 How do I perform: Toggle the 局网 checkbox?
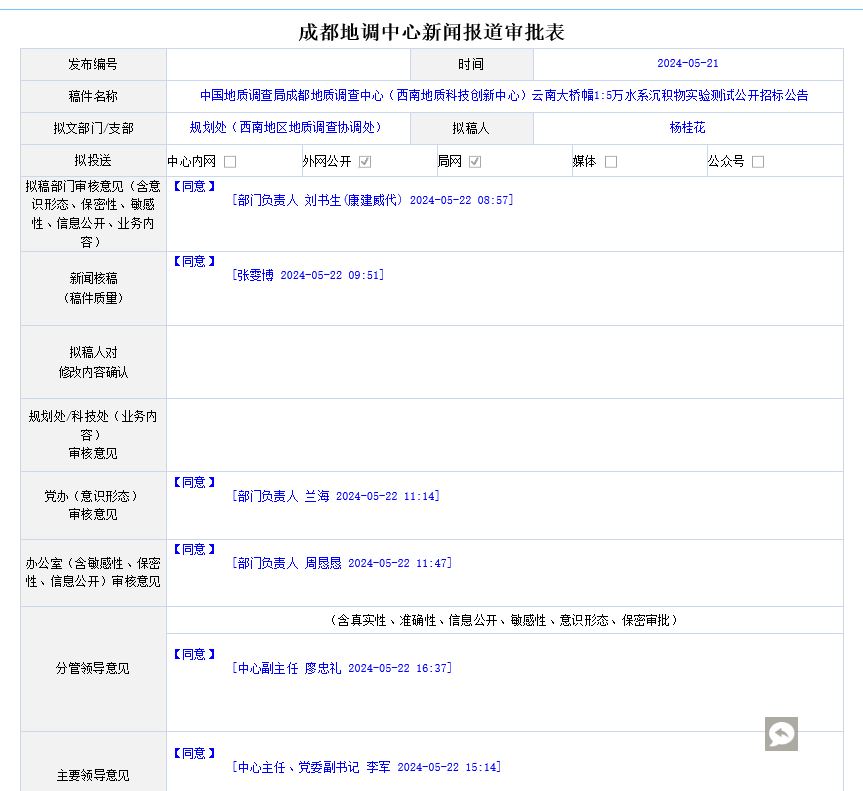475,162
